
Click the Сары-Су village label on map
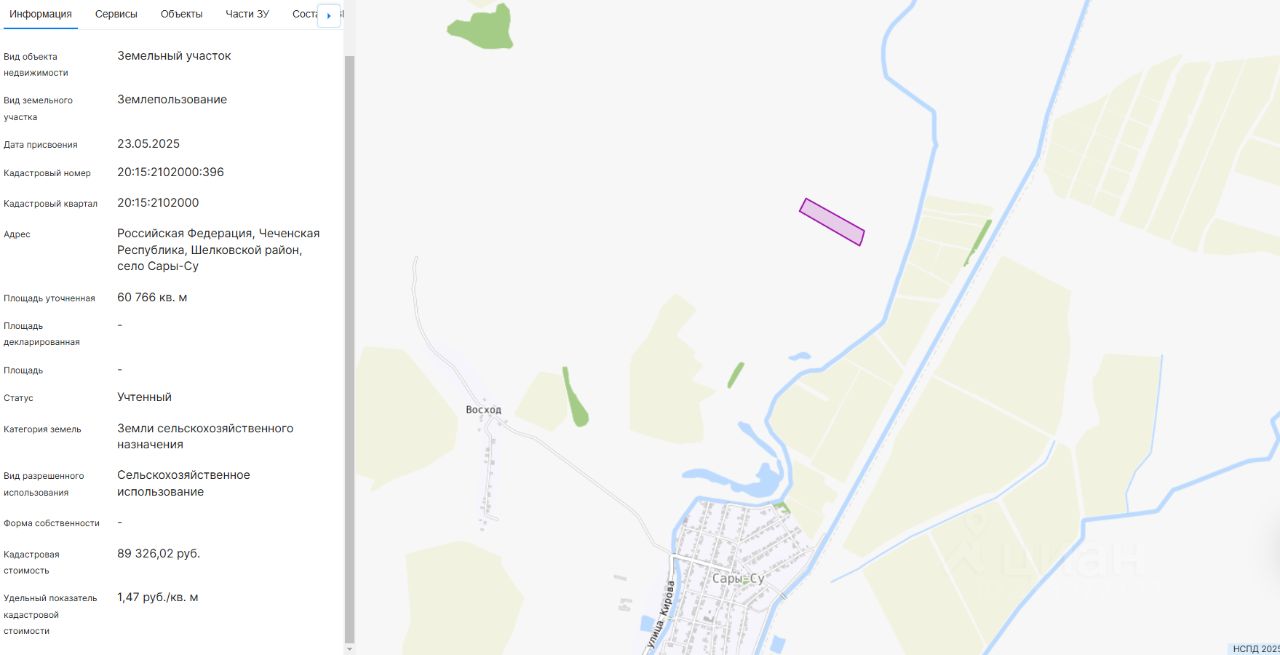pos(738,579)
